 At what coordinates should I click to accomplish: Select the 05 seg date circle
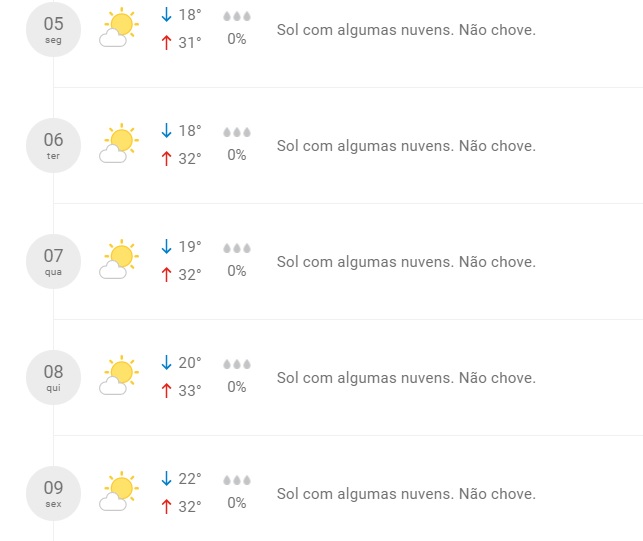(53, 29)
